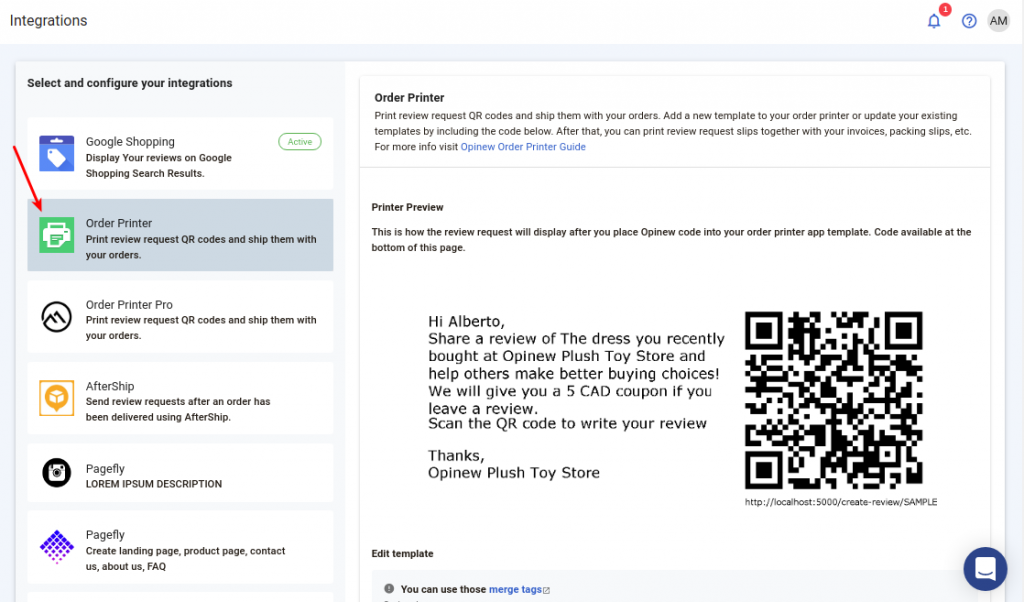Click the QR code preview image
The height and width of the screenshot is (602, 1024).
[834, 400]
